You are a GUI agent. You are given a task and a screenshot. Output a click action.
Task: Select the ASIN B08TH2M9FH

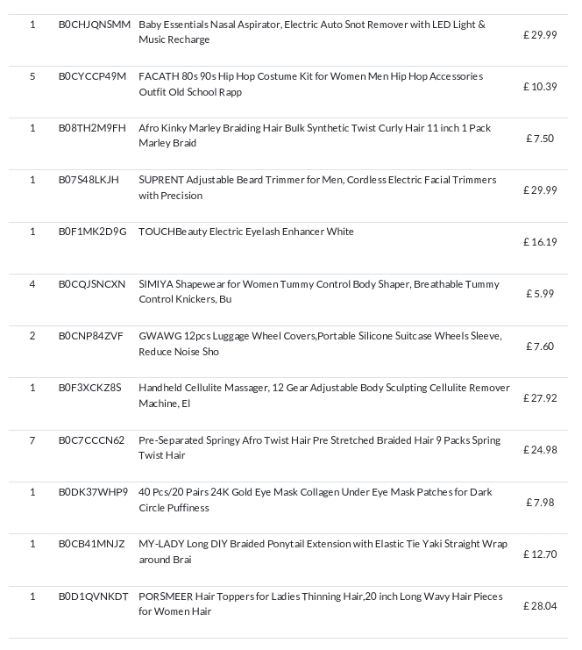pos(92,128)
